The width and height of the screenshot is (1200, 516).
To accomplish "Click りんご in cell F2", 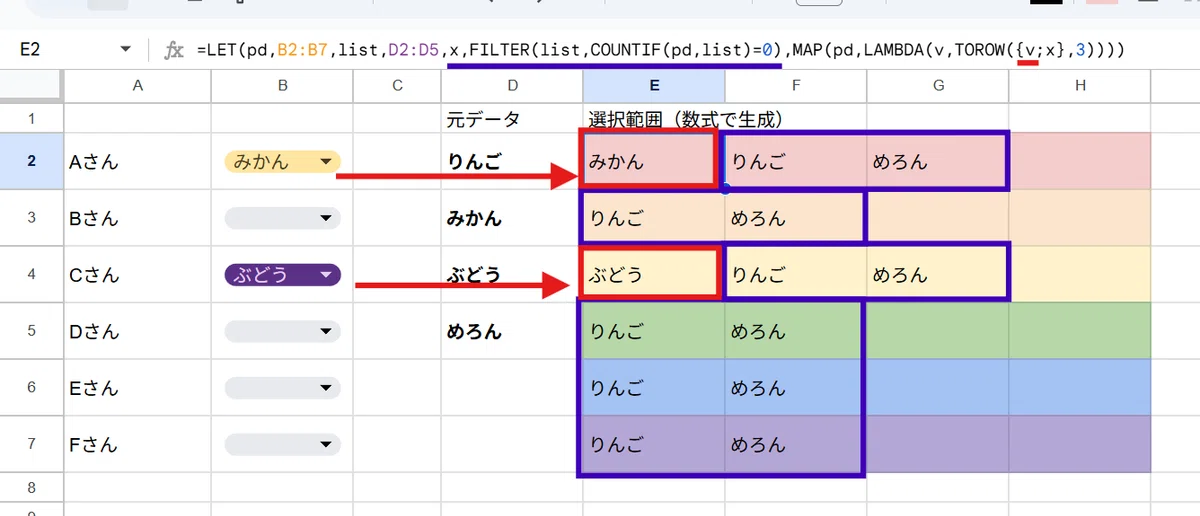I will 795,161.
